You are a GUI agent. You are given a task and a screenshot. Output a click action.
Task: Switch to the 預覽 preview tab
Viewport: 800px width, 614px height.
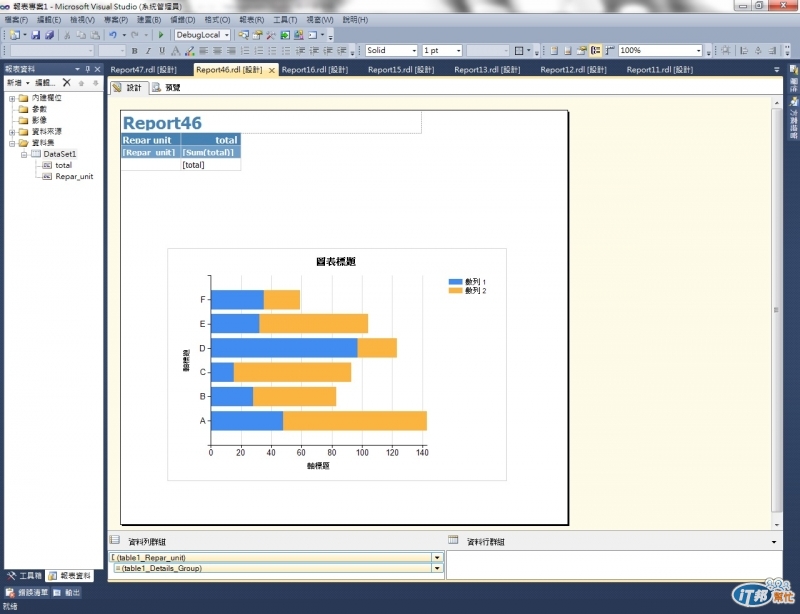click(167, 88)
